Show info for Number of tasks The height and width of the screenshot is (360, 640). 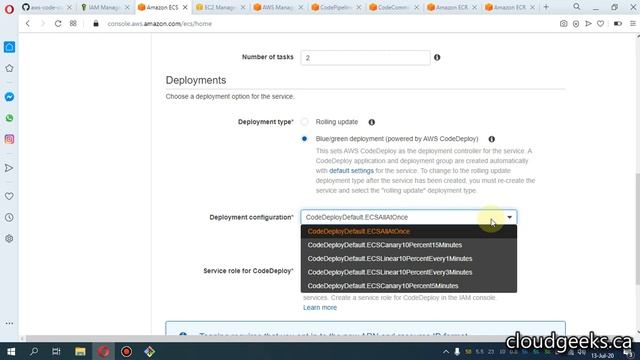coord(437,58)
